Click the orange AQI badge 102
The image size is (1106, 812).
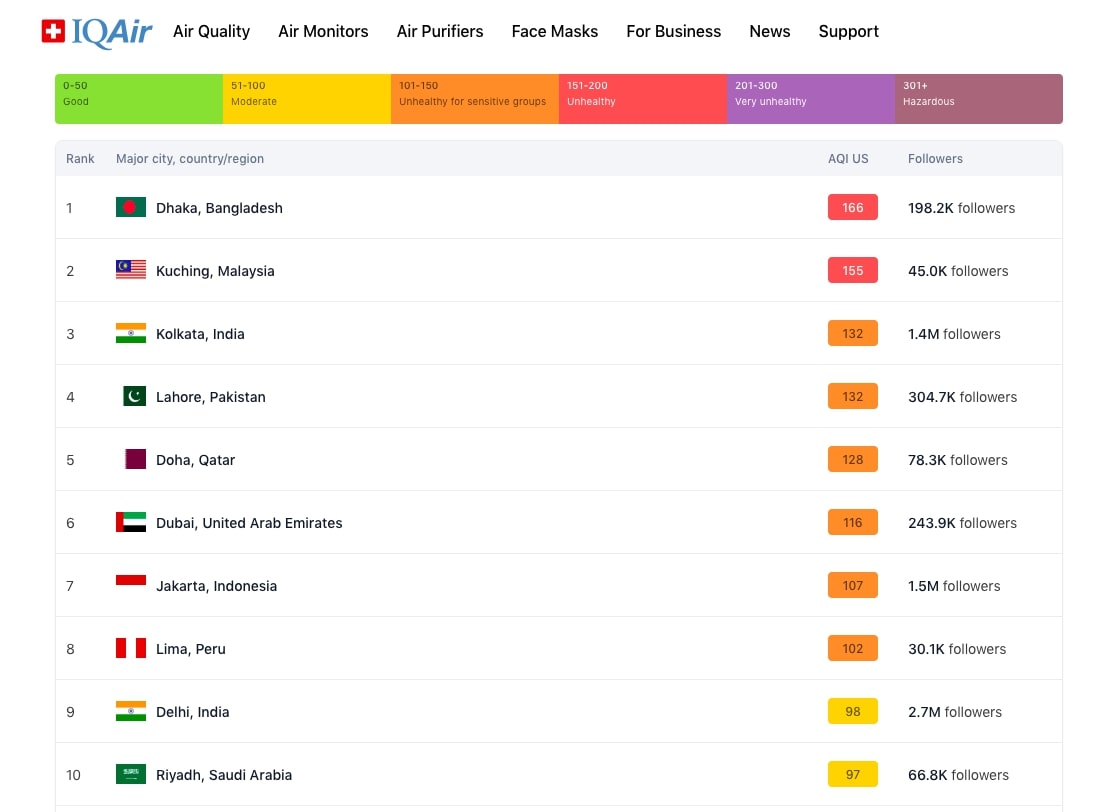[853, 648]
